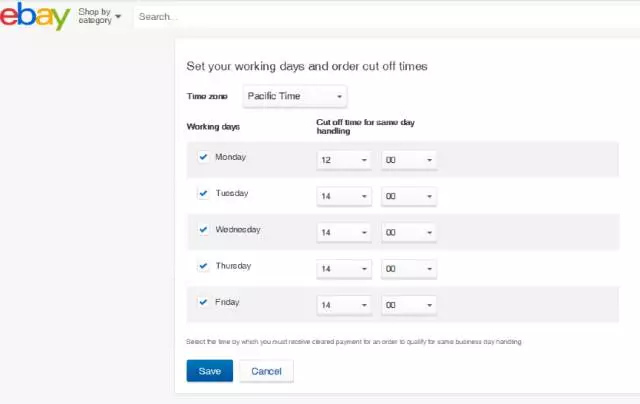Toggle the Thursday checkbox
Image resolution: width=640 pixels, height=404 pixels.
[x=204, y=267]
